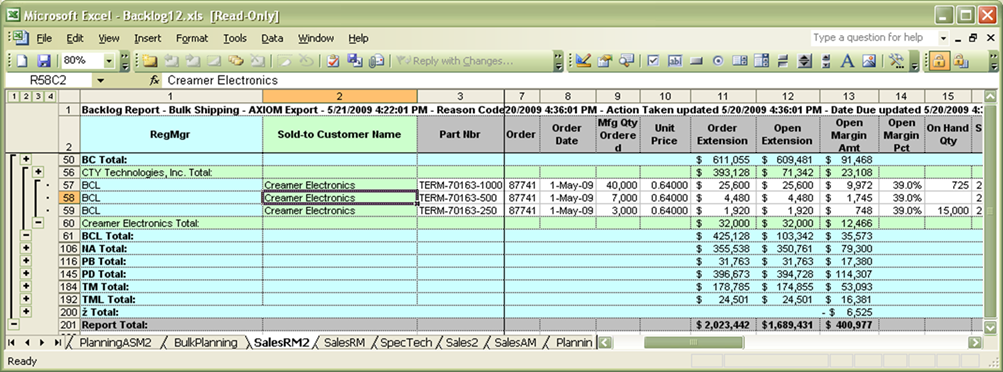
Task: Click the Sales2 sheet tab
Action: [462, 343]
